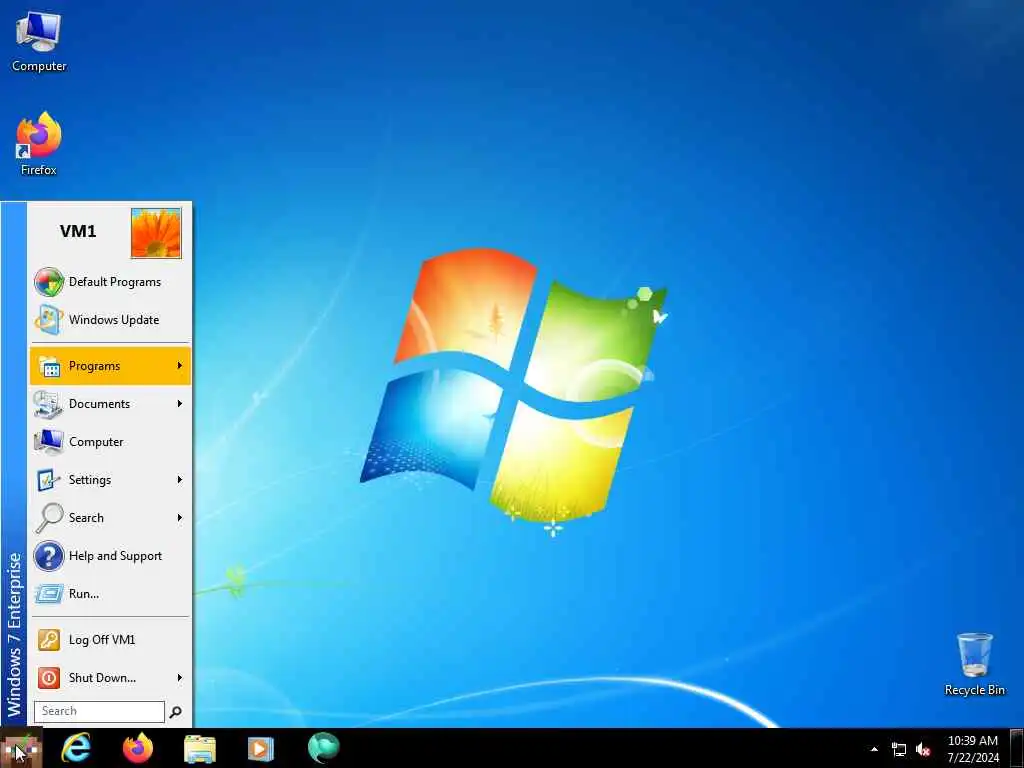
Task: Open the network tray icon
Action: 899,750
